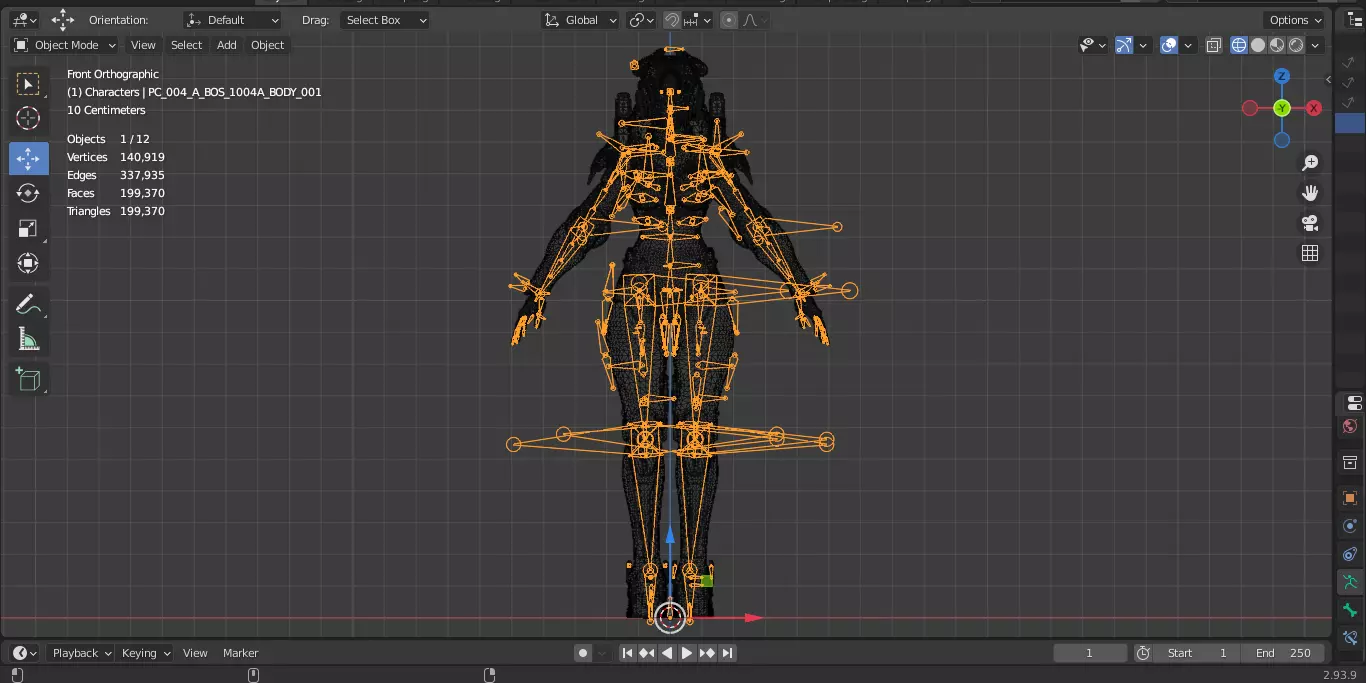Image resolution: width=1366 pixels, height=683 pixels.
Task: Edit the Start frame field
Action: point(1197,653)
